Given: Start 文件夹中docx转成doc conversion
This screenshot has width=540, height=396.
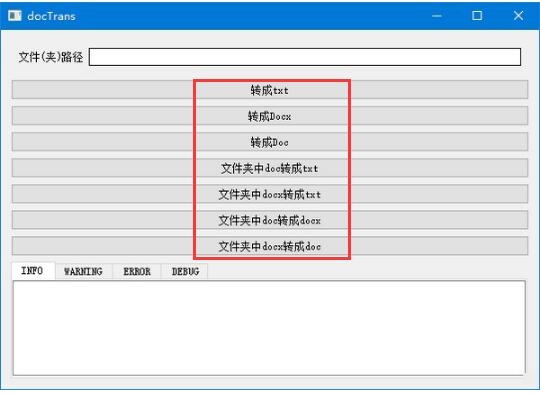Looking at the screenshot, I should click(270, 246).
